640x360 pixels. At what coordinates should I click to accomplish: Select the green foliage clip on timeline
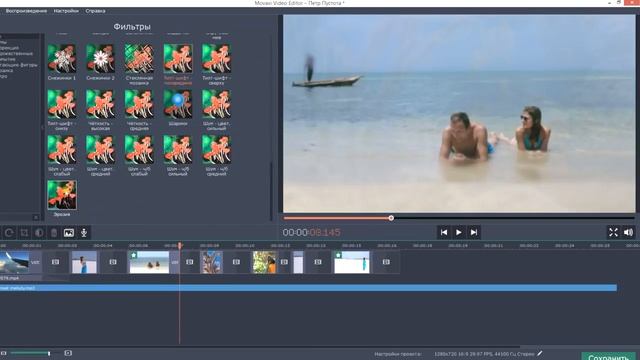click(x=264, y=262)
